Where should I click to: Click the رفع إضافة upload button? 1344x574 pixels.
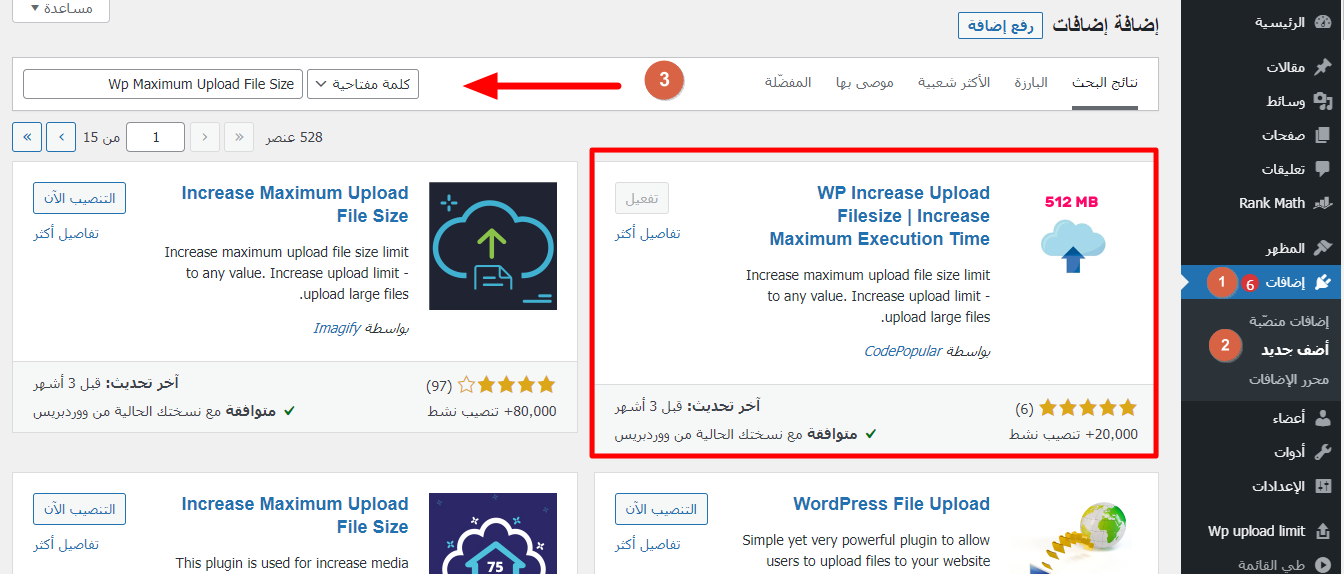[1000, 26]
